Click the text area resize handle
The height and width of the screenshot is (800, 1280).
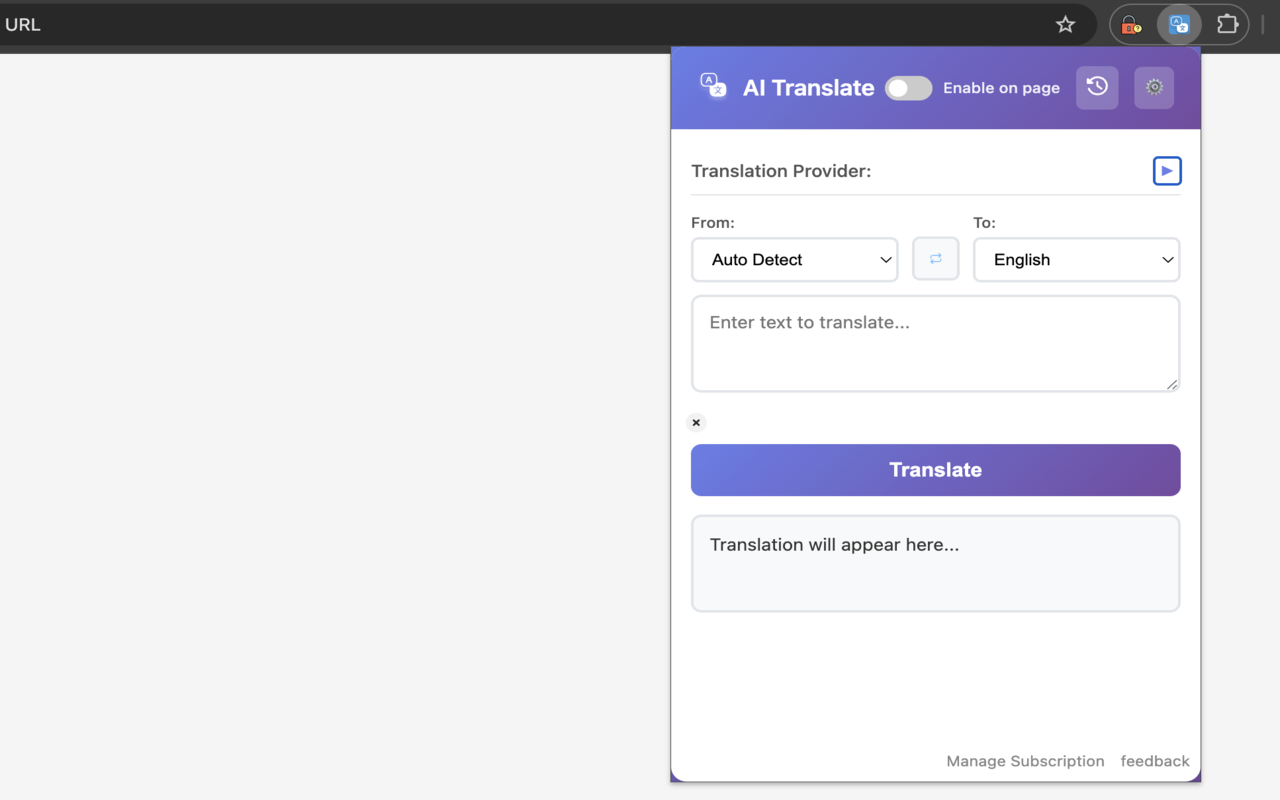[x=1172, y=384]
